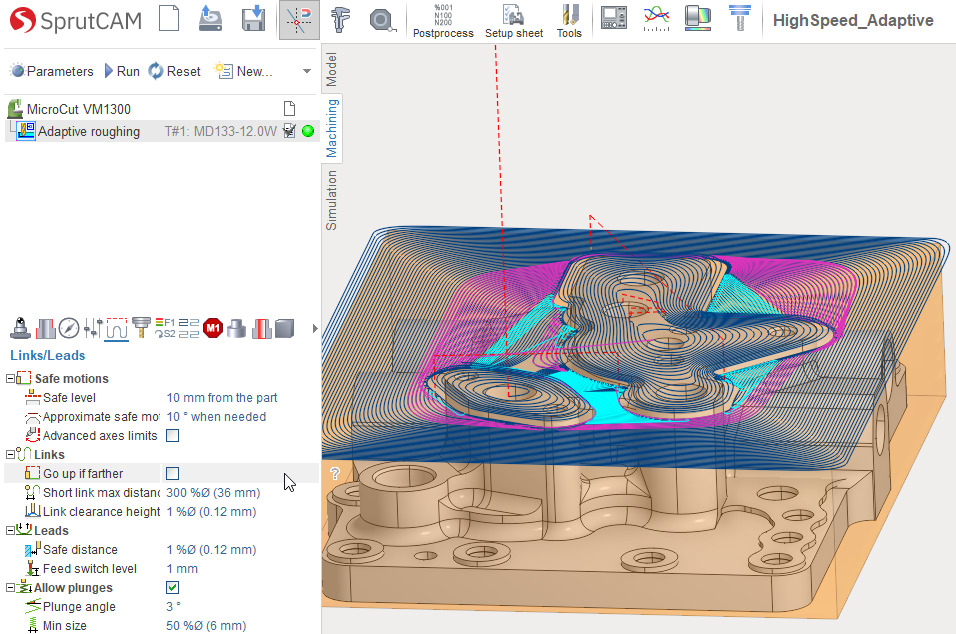The width and height of the screenshot is (956, 634).
Task: Create a new project file
Action: click(x=169, y=18)
